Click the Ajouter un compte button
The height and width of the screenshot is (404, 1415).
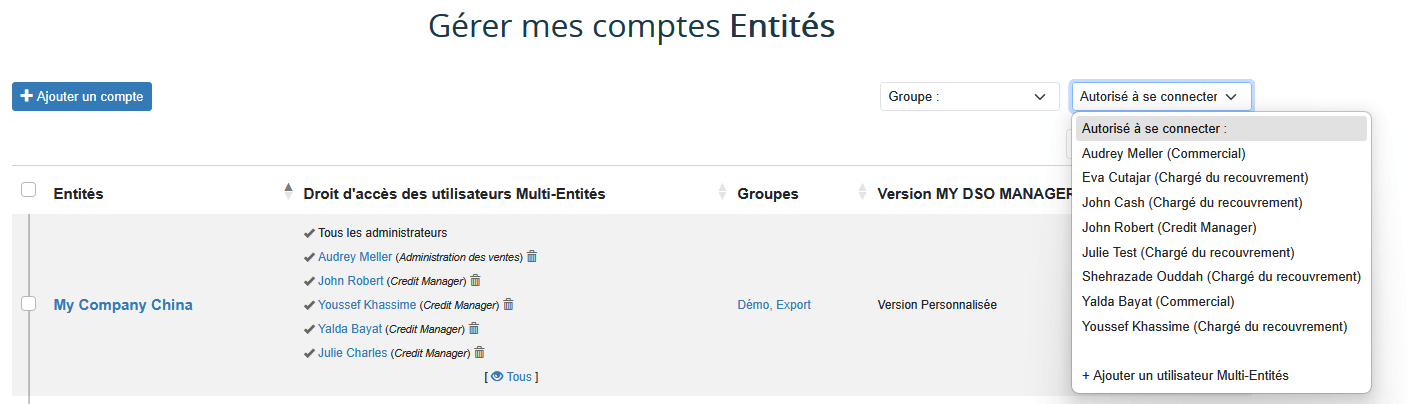coord(82,97)
